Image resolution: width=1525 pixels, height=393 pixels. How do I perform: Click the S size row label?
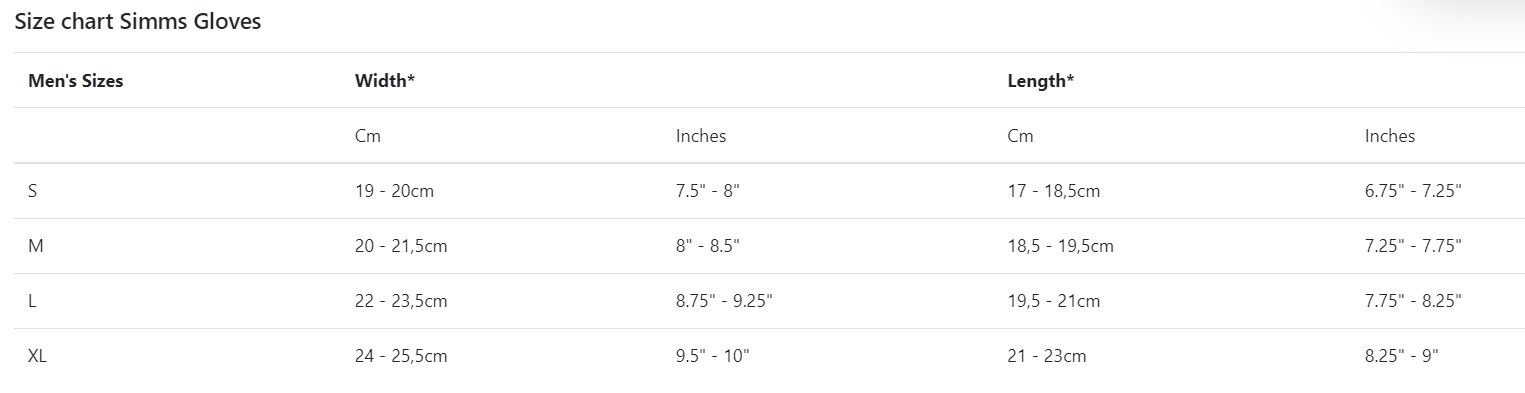[33, 191]
